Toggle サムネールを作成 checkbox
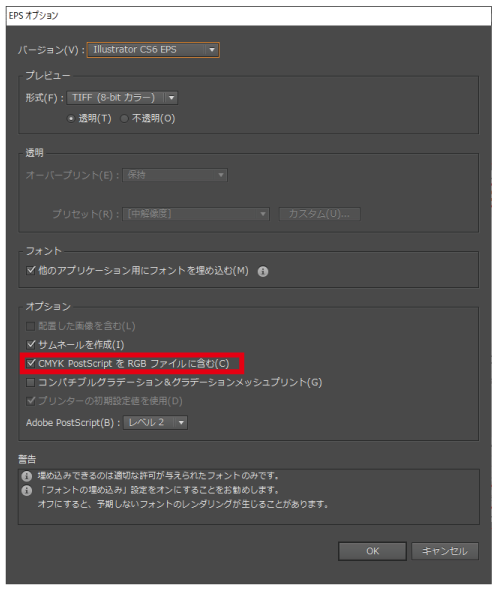Viewport: 495px width, 589px height. pyautogui.click(x=31, y=344)
